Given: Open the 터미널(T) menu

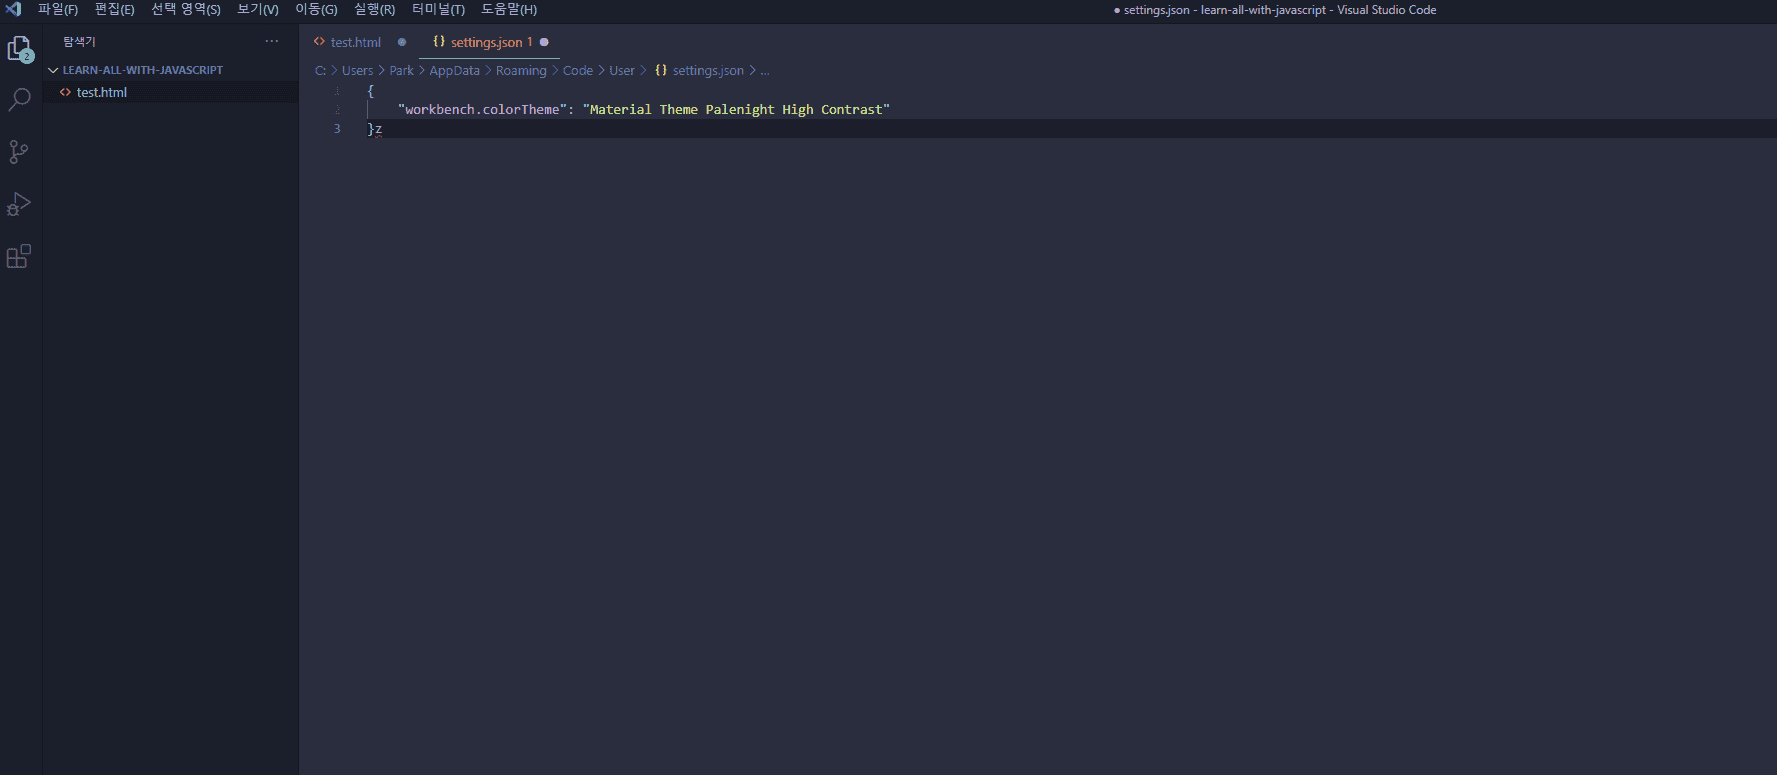Looking at the screenshot, I should tap(438, 9).
